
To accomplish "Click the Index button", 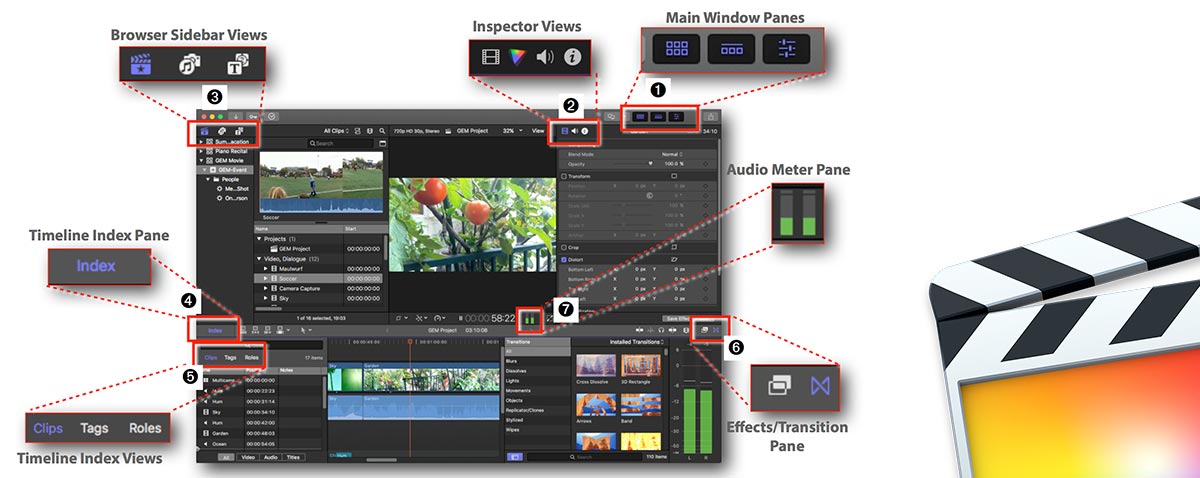I will tap(215, 329).
